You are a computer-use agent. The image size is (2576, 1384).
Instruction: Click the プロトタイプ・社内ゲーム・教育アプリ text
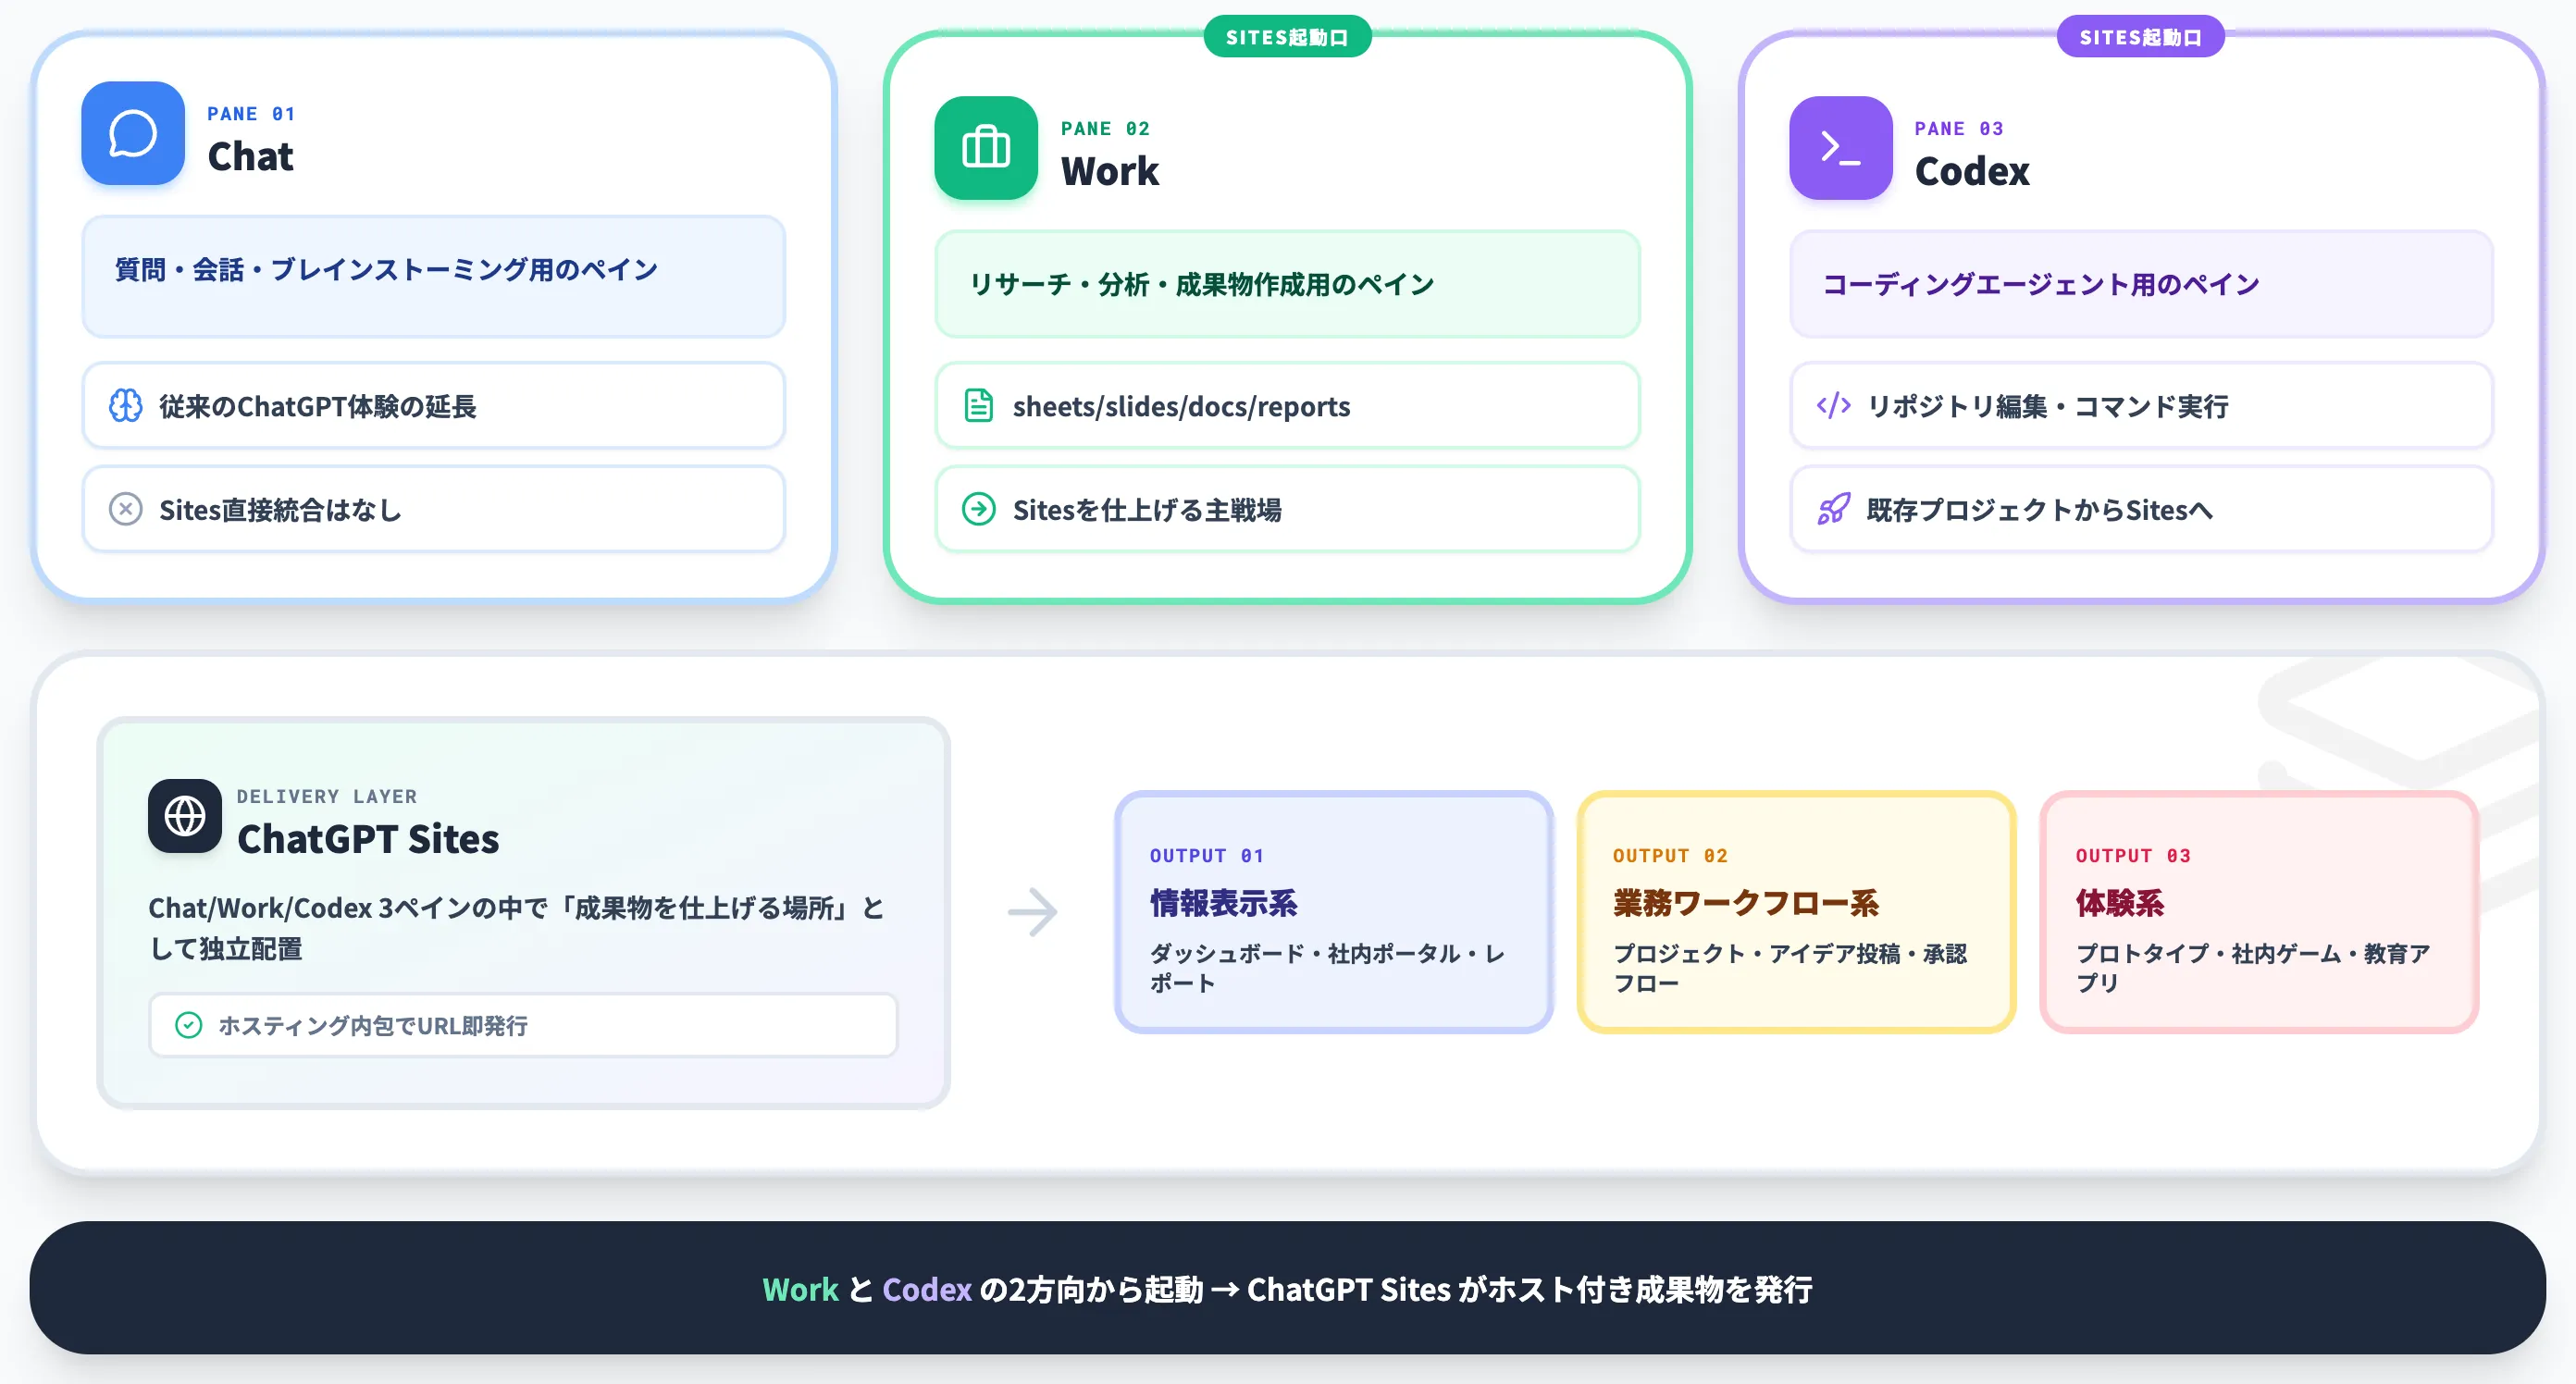coord(2253,968)
